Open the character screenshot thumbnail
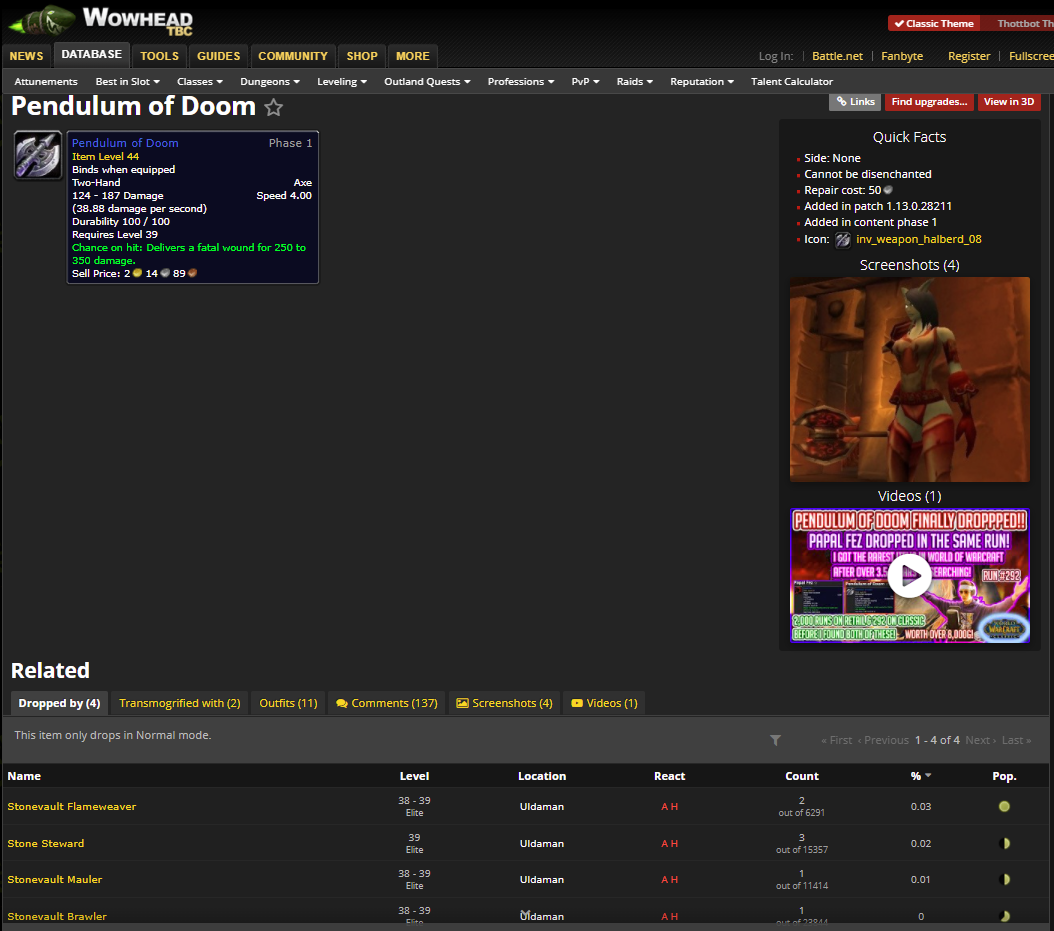The width and height of the screenshot is (1054, 931). (x=909, y=379)
